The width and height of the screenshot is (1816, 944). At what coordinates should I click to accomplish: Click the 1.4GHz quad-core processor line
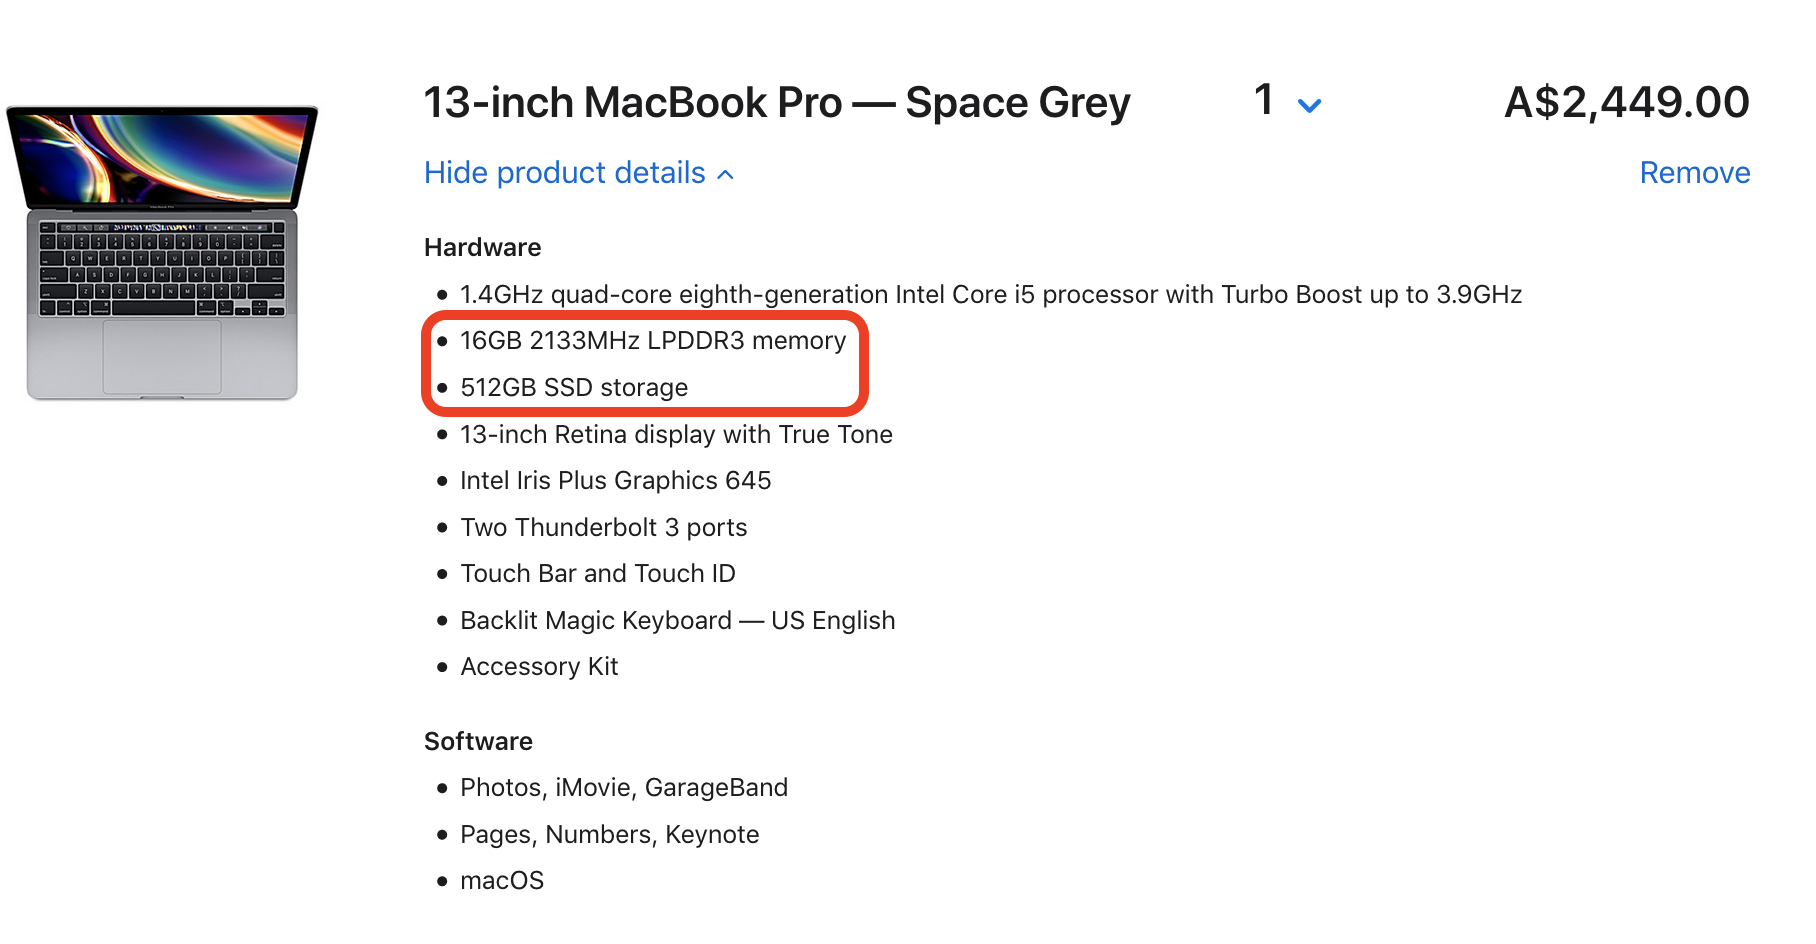991,295
